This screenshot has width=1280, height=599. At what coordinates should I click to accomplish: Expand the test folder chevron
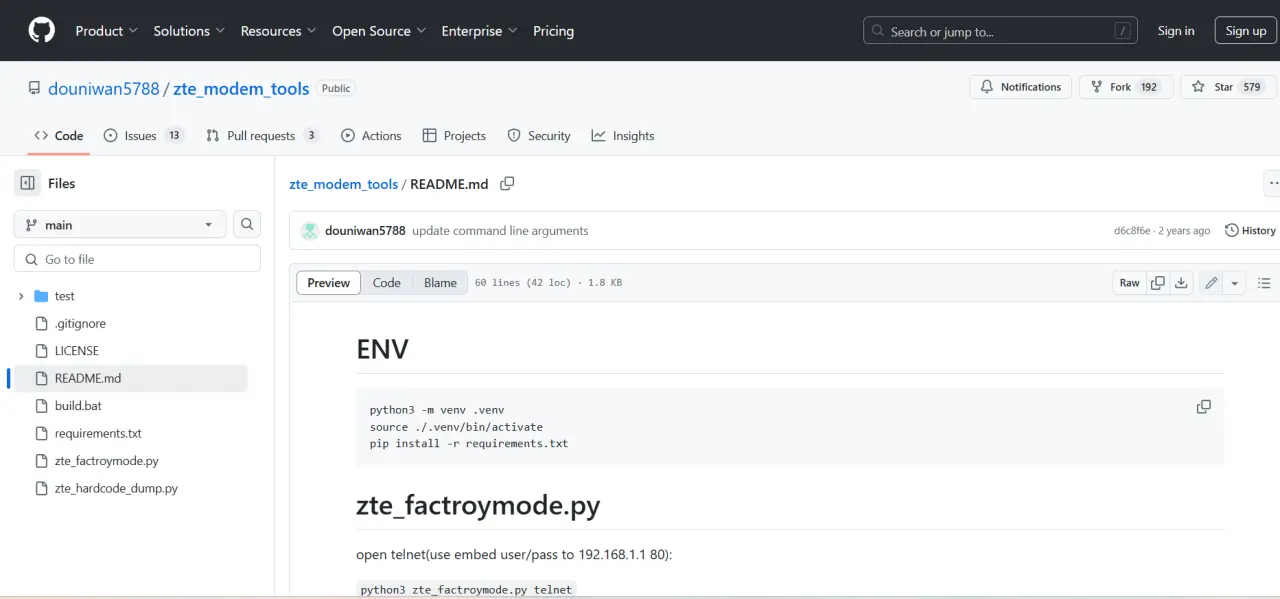tap(21, 296)
